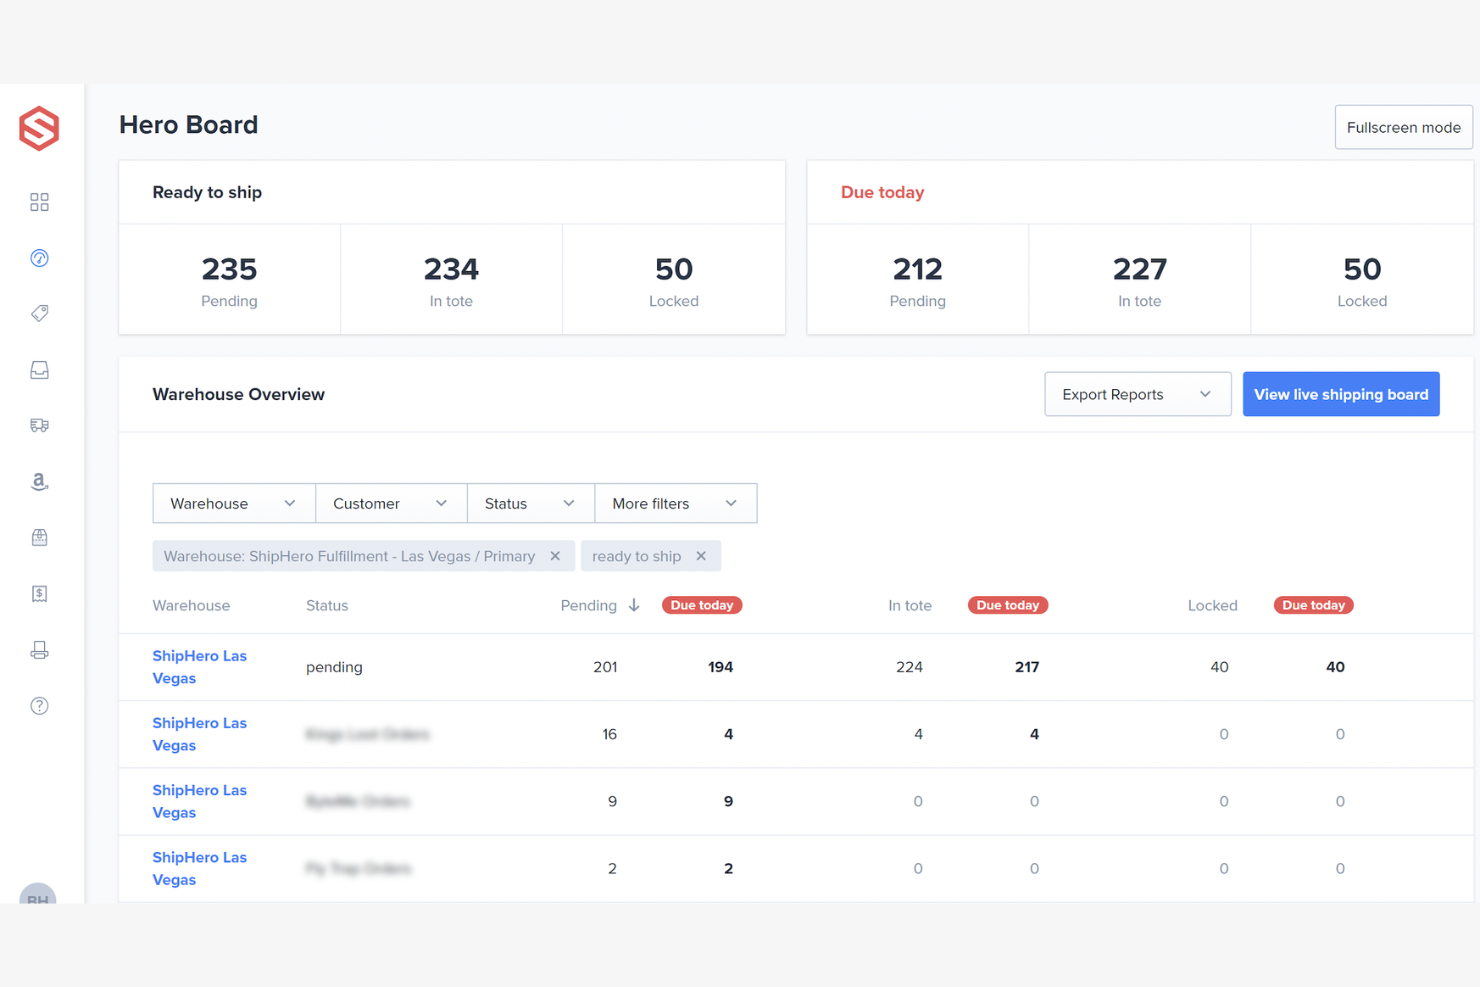Dismiss the Las Vegas warehouse filter tag
The height and width of the screenshot is (987, 1480).
click(555, 555)
